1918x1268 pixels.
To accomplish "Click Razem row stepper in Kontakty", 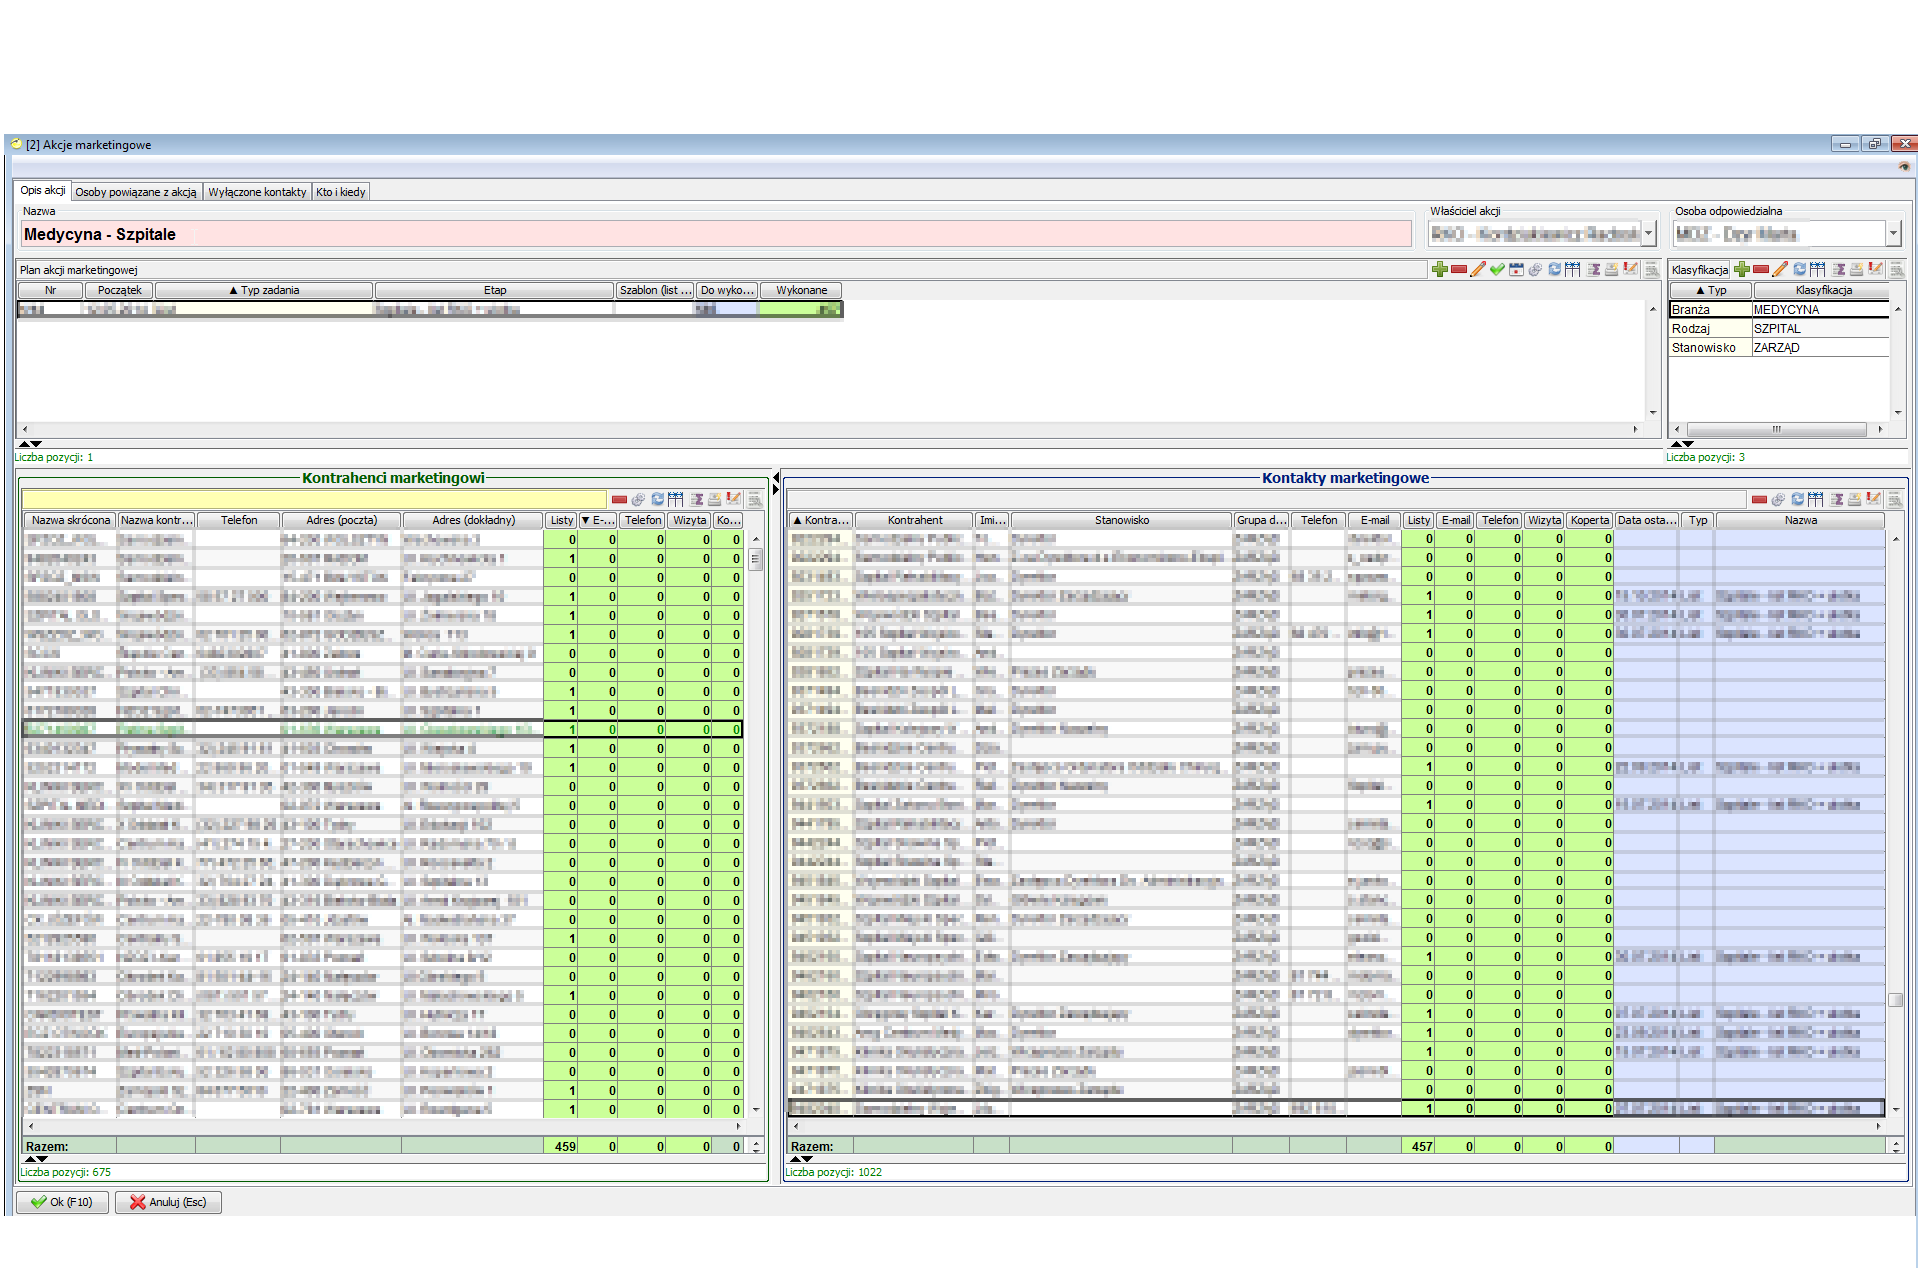I will pyautogui.click(x=1896, y=1146).
